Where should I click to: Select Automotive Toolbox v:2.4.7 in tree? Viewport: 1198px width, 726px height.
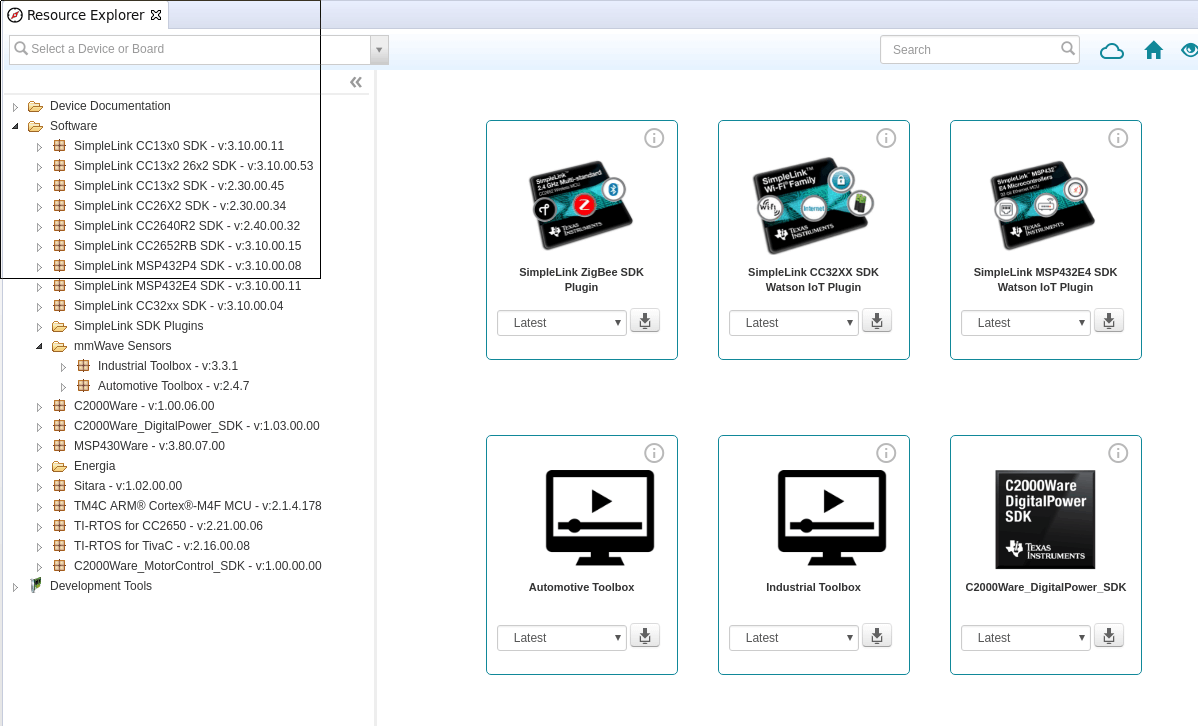pyautogui.click(x=173, y=386)
